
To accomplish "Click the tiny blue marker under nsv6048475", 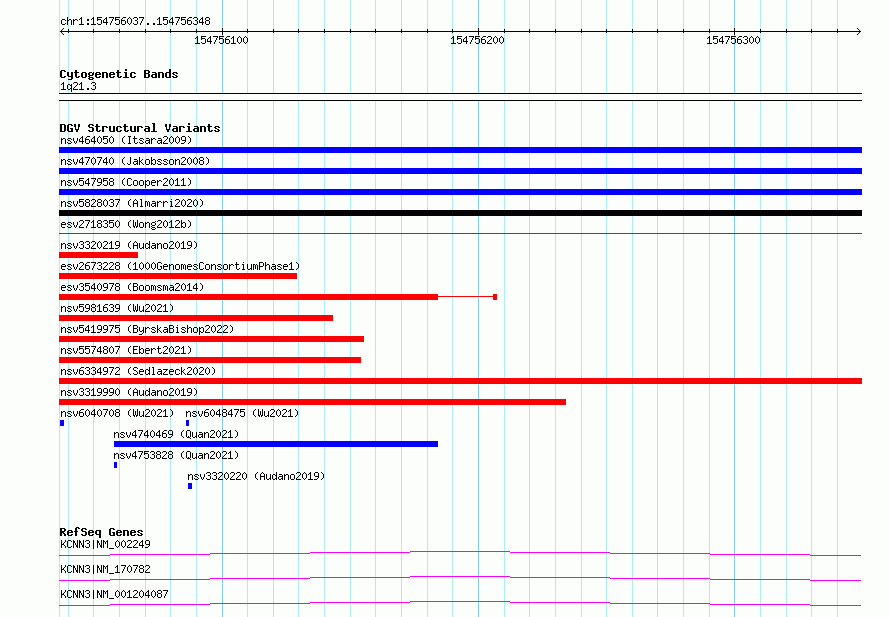I will tap(187, 423).
